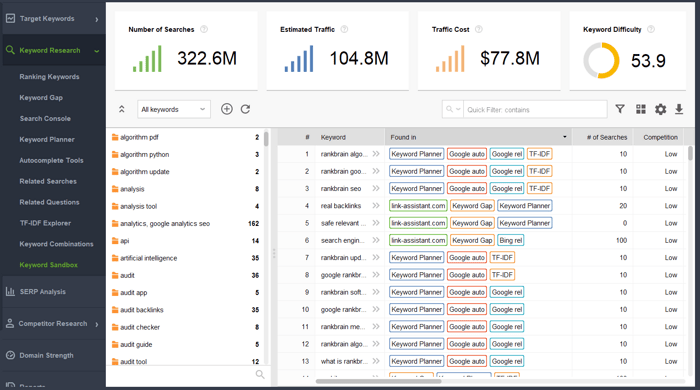700x390 pixels.
Task: Select Keyword Sandbox in sidebar
Action: 48,265
